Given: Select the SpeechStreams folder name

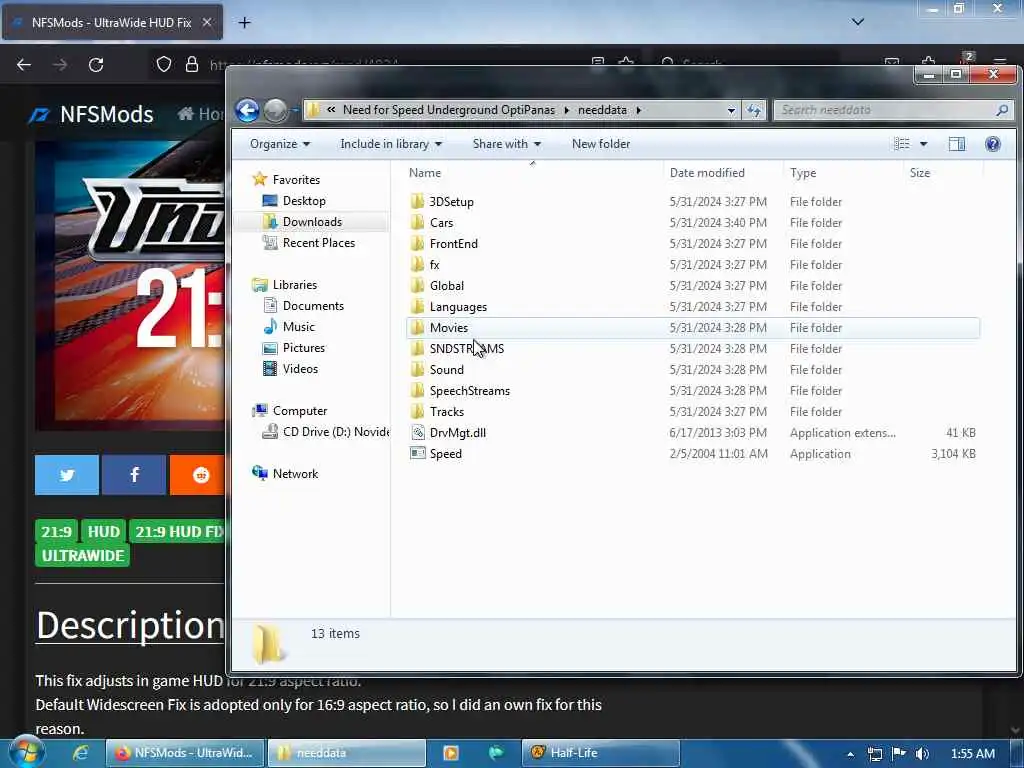Looking at the screenshot, I should point(470,391).
